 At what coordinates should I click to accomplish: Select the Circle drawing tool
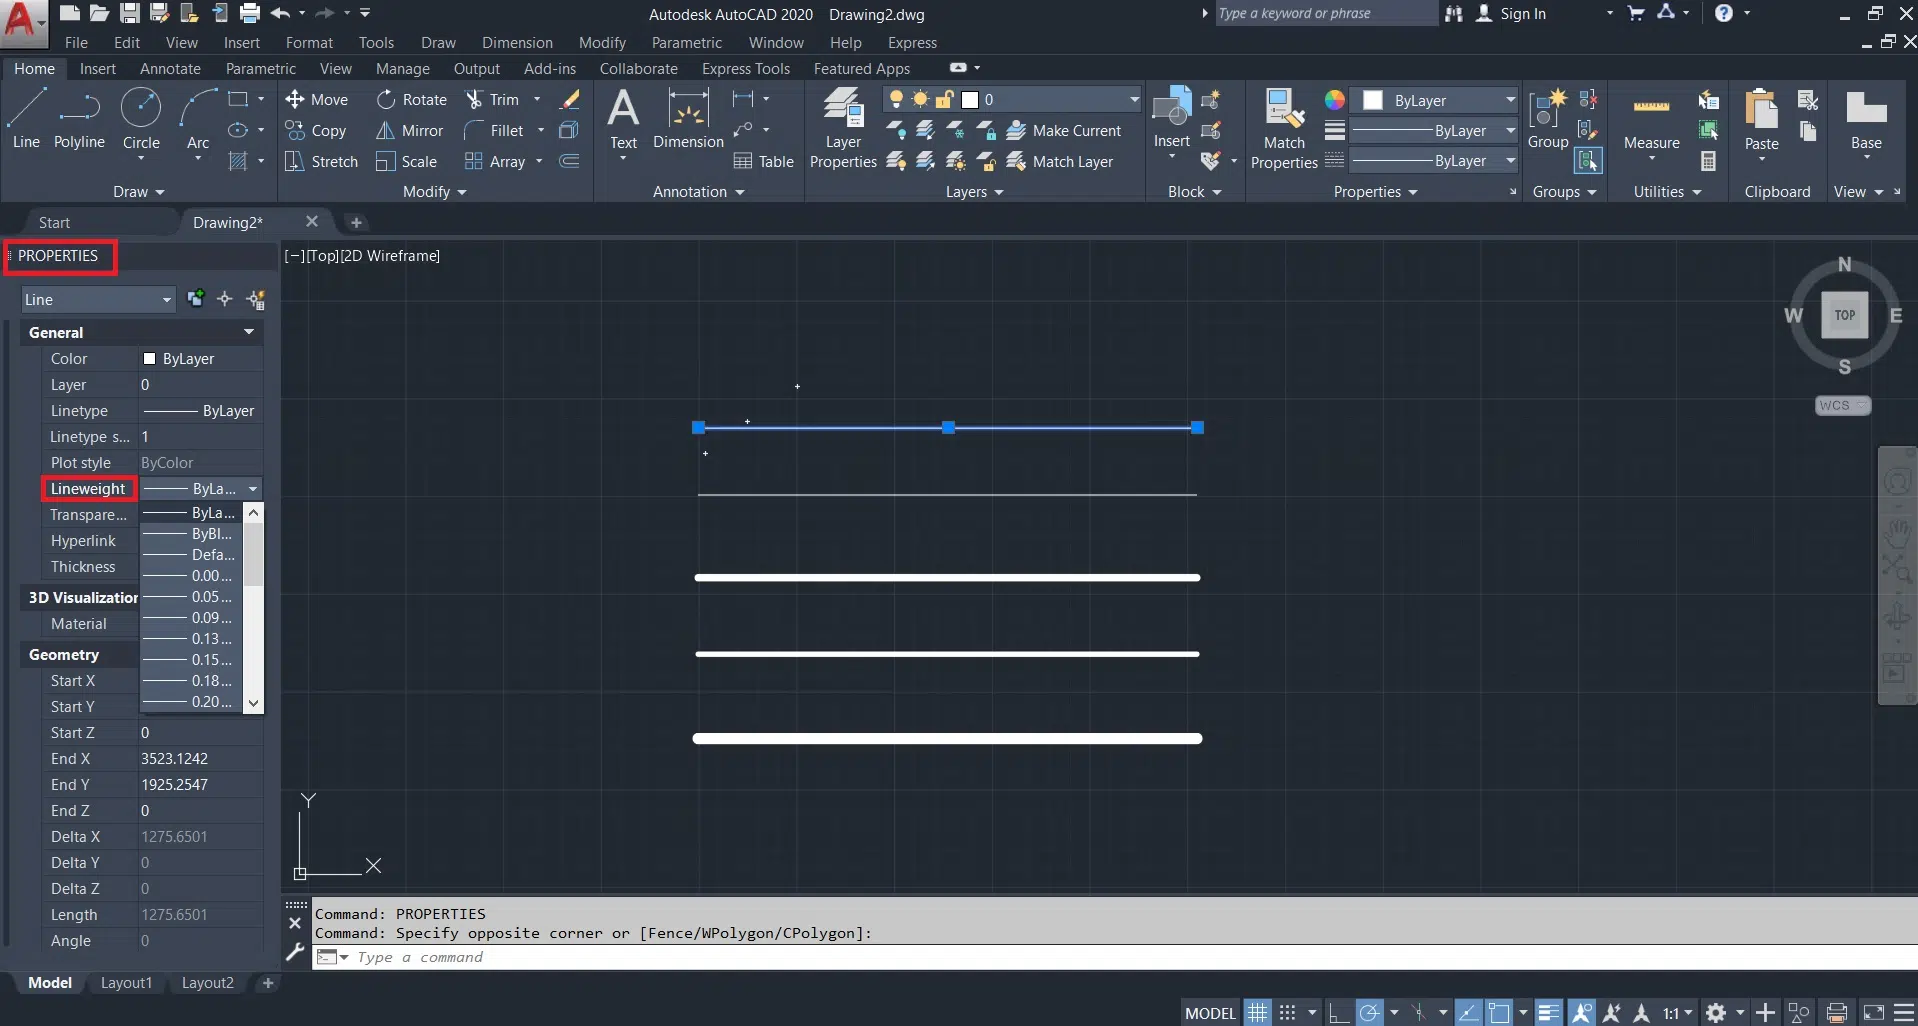click(x=141, y=118)
